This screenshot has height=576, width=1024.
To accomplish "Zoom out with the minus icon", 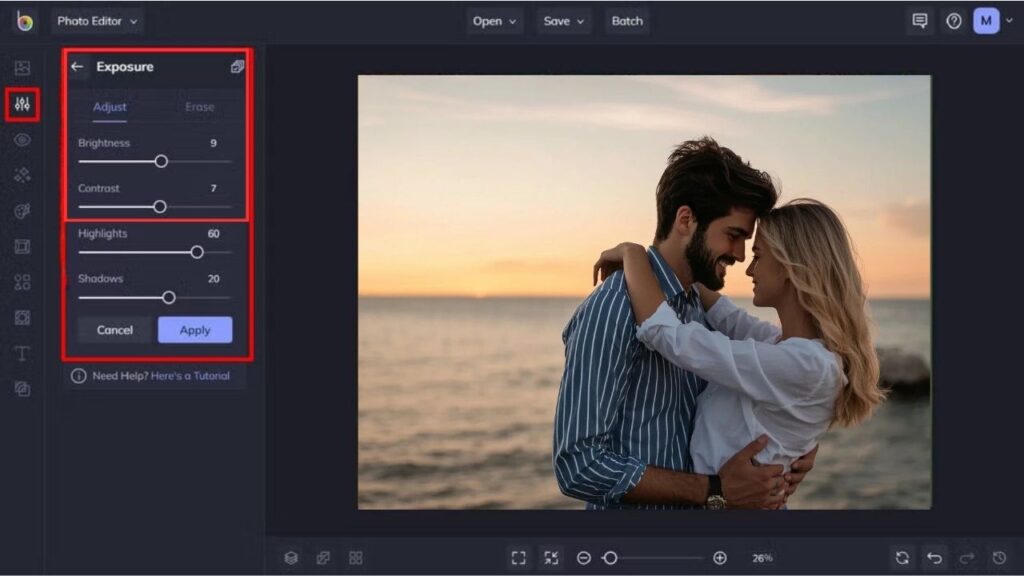I will click(584, 558).
